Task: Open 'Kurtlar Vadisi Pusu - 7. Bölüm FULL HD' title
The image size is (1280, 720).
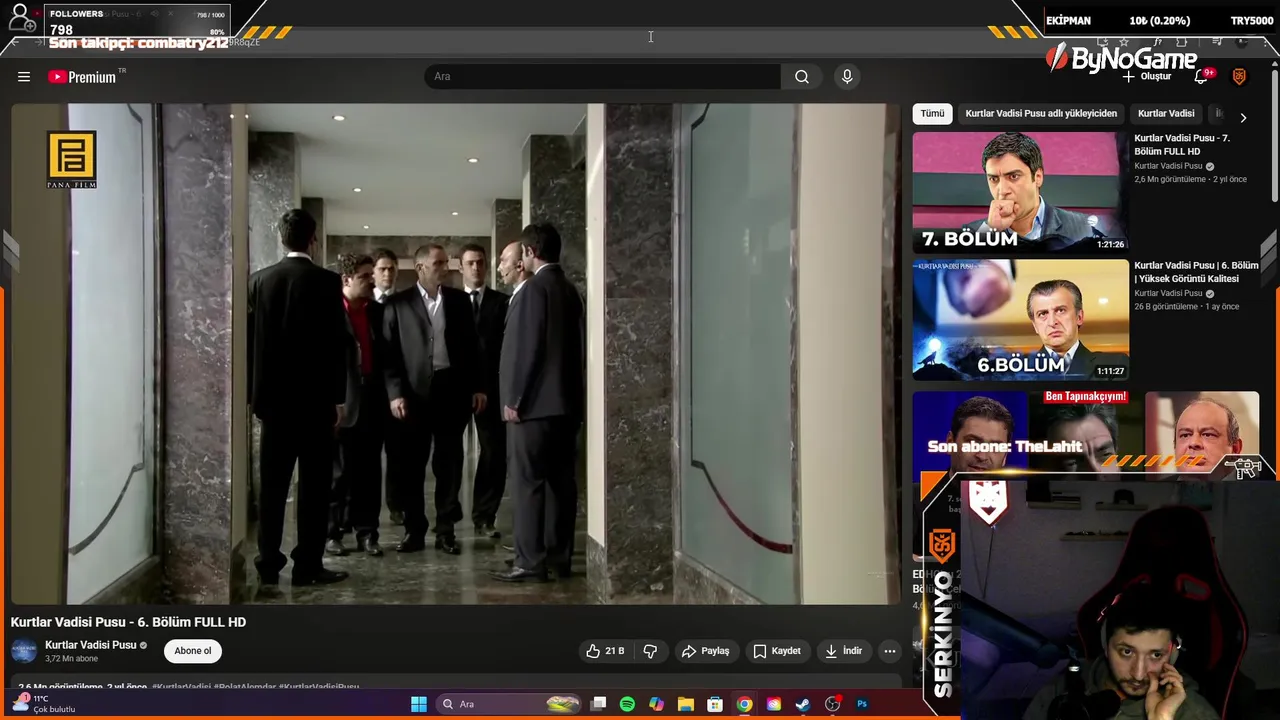Action: click(x=1182, y=145)
